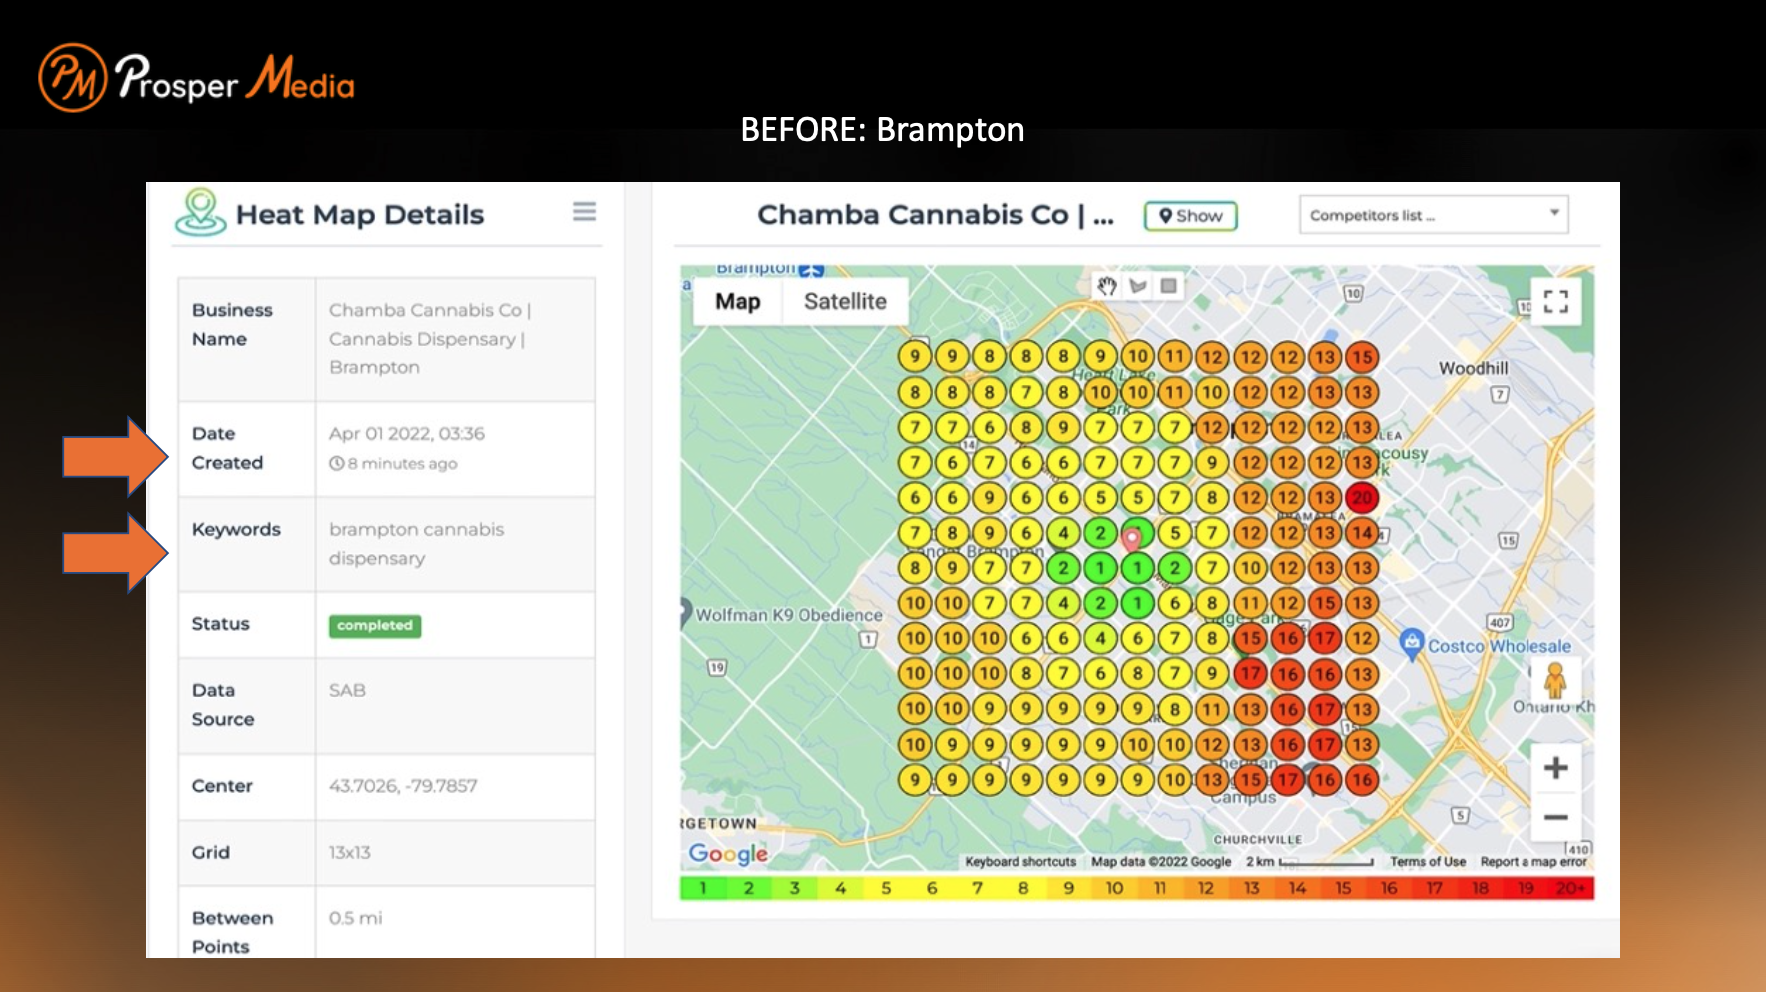
Task: Switch to Map view tab
Action: tap(738, 301)
